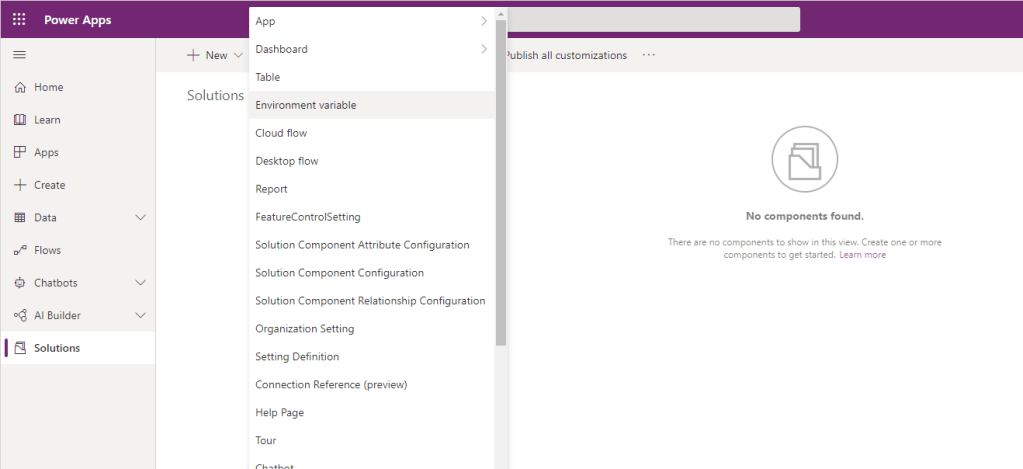Collapse the left navigation hamburger menu
The width and height of the screenshot is (1023, 469).
pos(19,54)
